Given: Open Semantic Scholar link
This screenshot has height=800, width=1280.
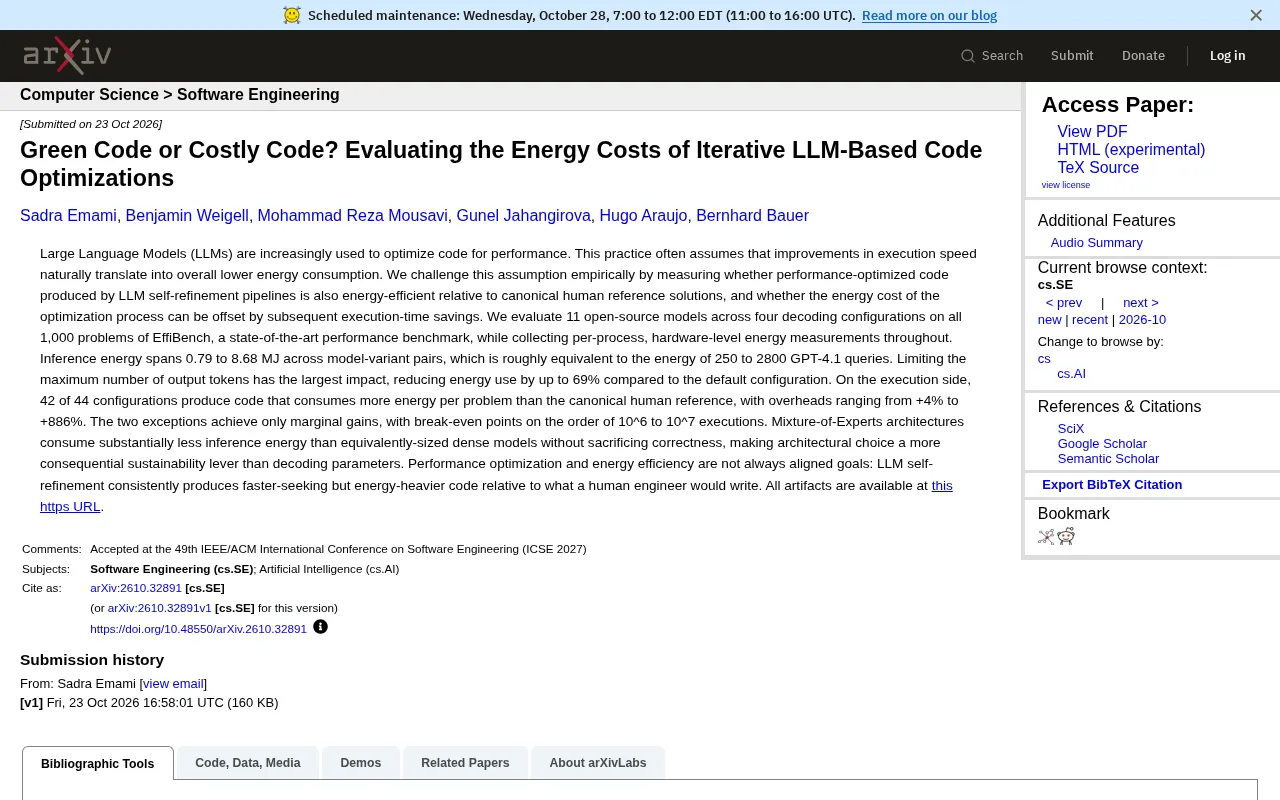Looking at the screenshot, I should click(x=1108, y=459).
